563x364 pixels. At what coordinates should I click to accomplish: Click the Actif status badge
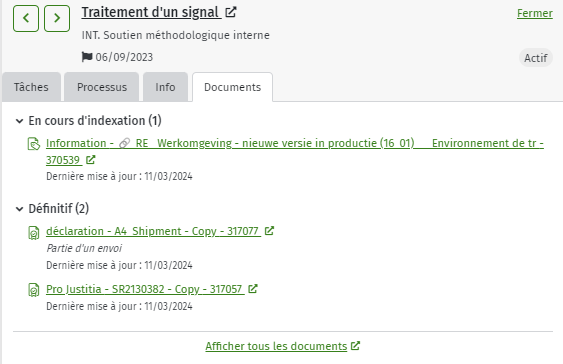(x=536, y=58)
